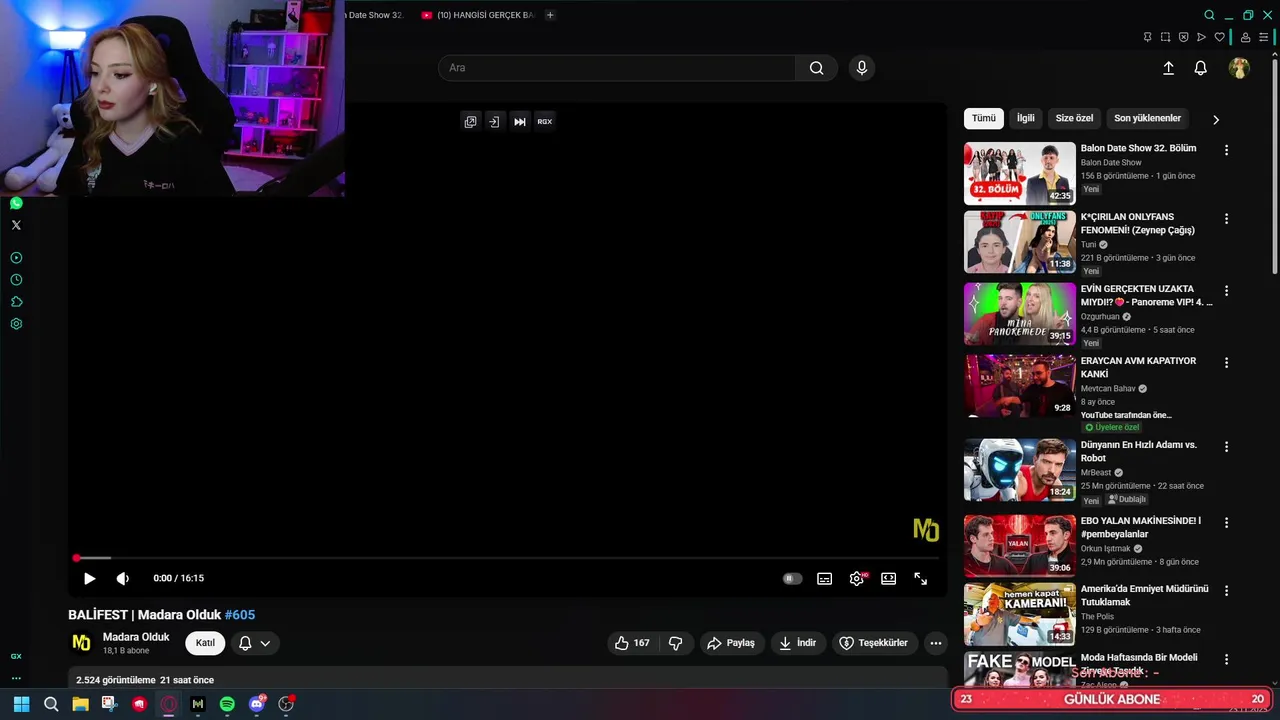Focus the Ara search field
Viewport: 1280px width, 720px height.
coord(617,67)
